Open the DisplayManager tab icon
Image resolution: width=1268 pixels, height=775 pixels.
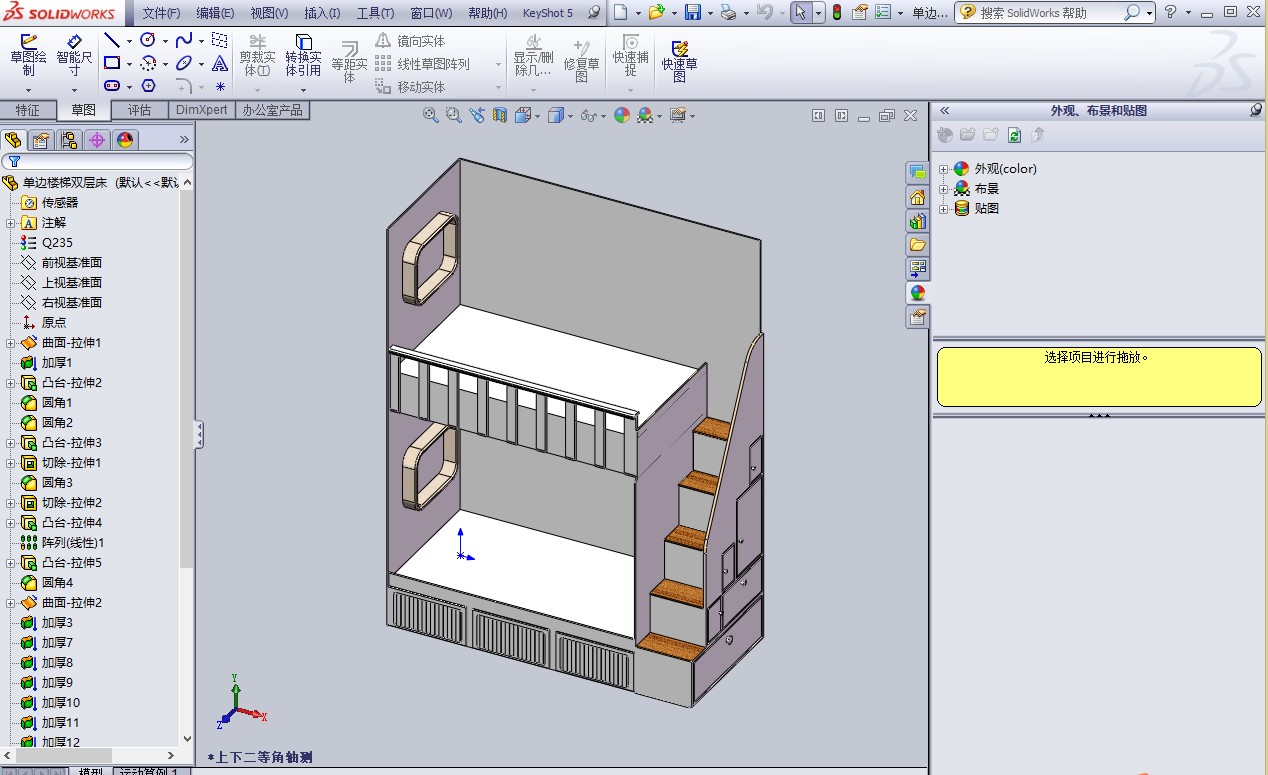click(x=125, y=140)
